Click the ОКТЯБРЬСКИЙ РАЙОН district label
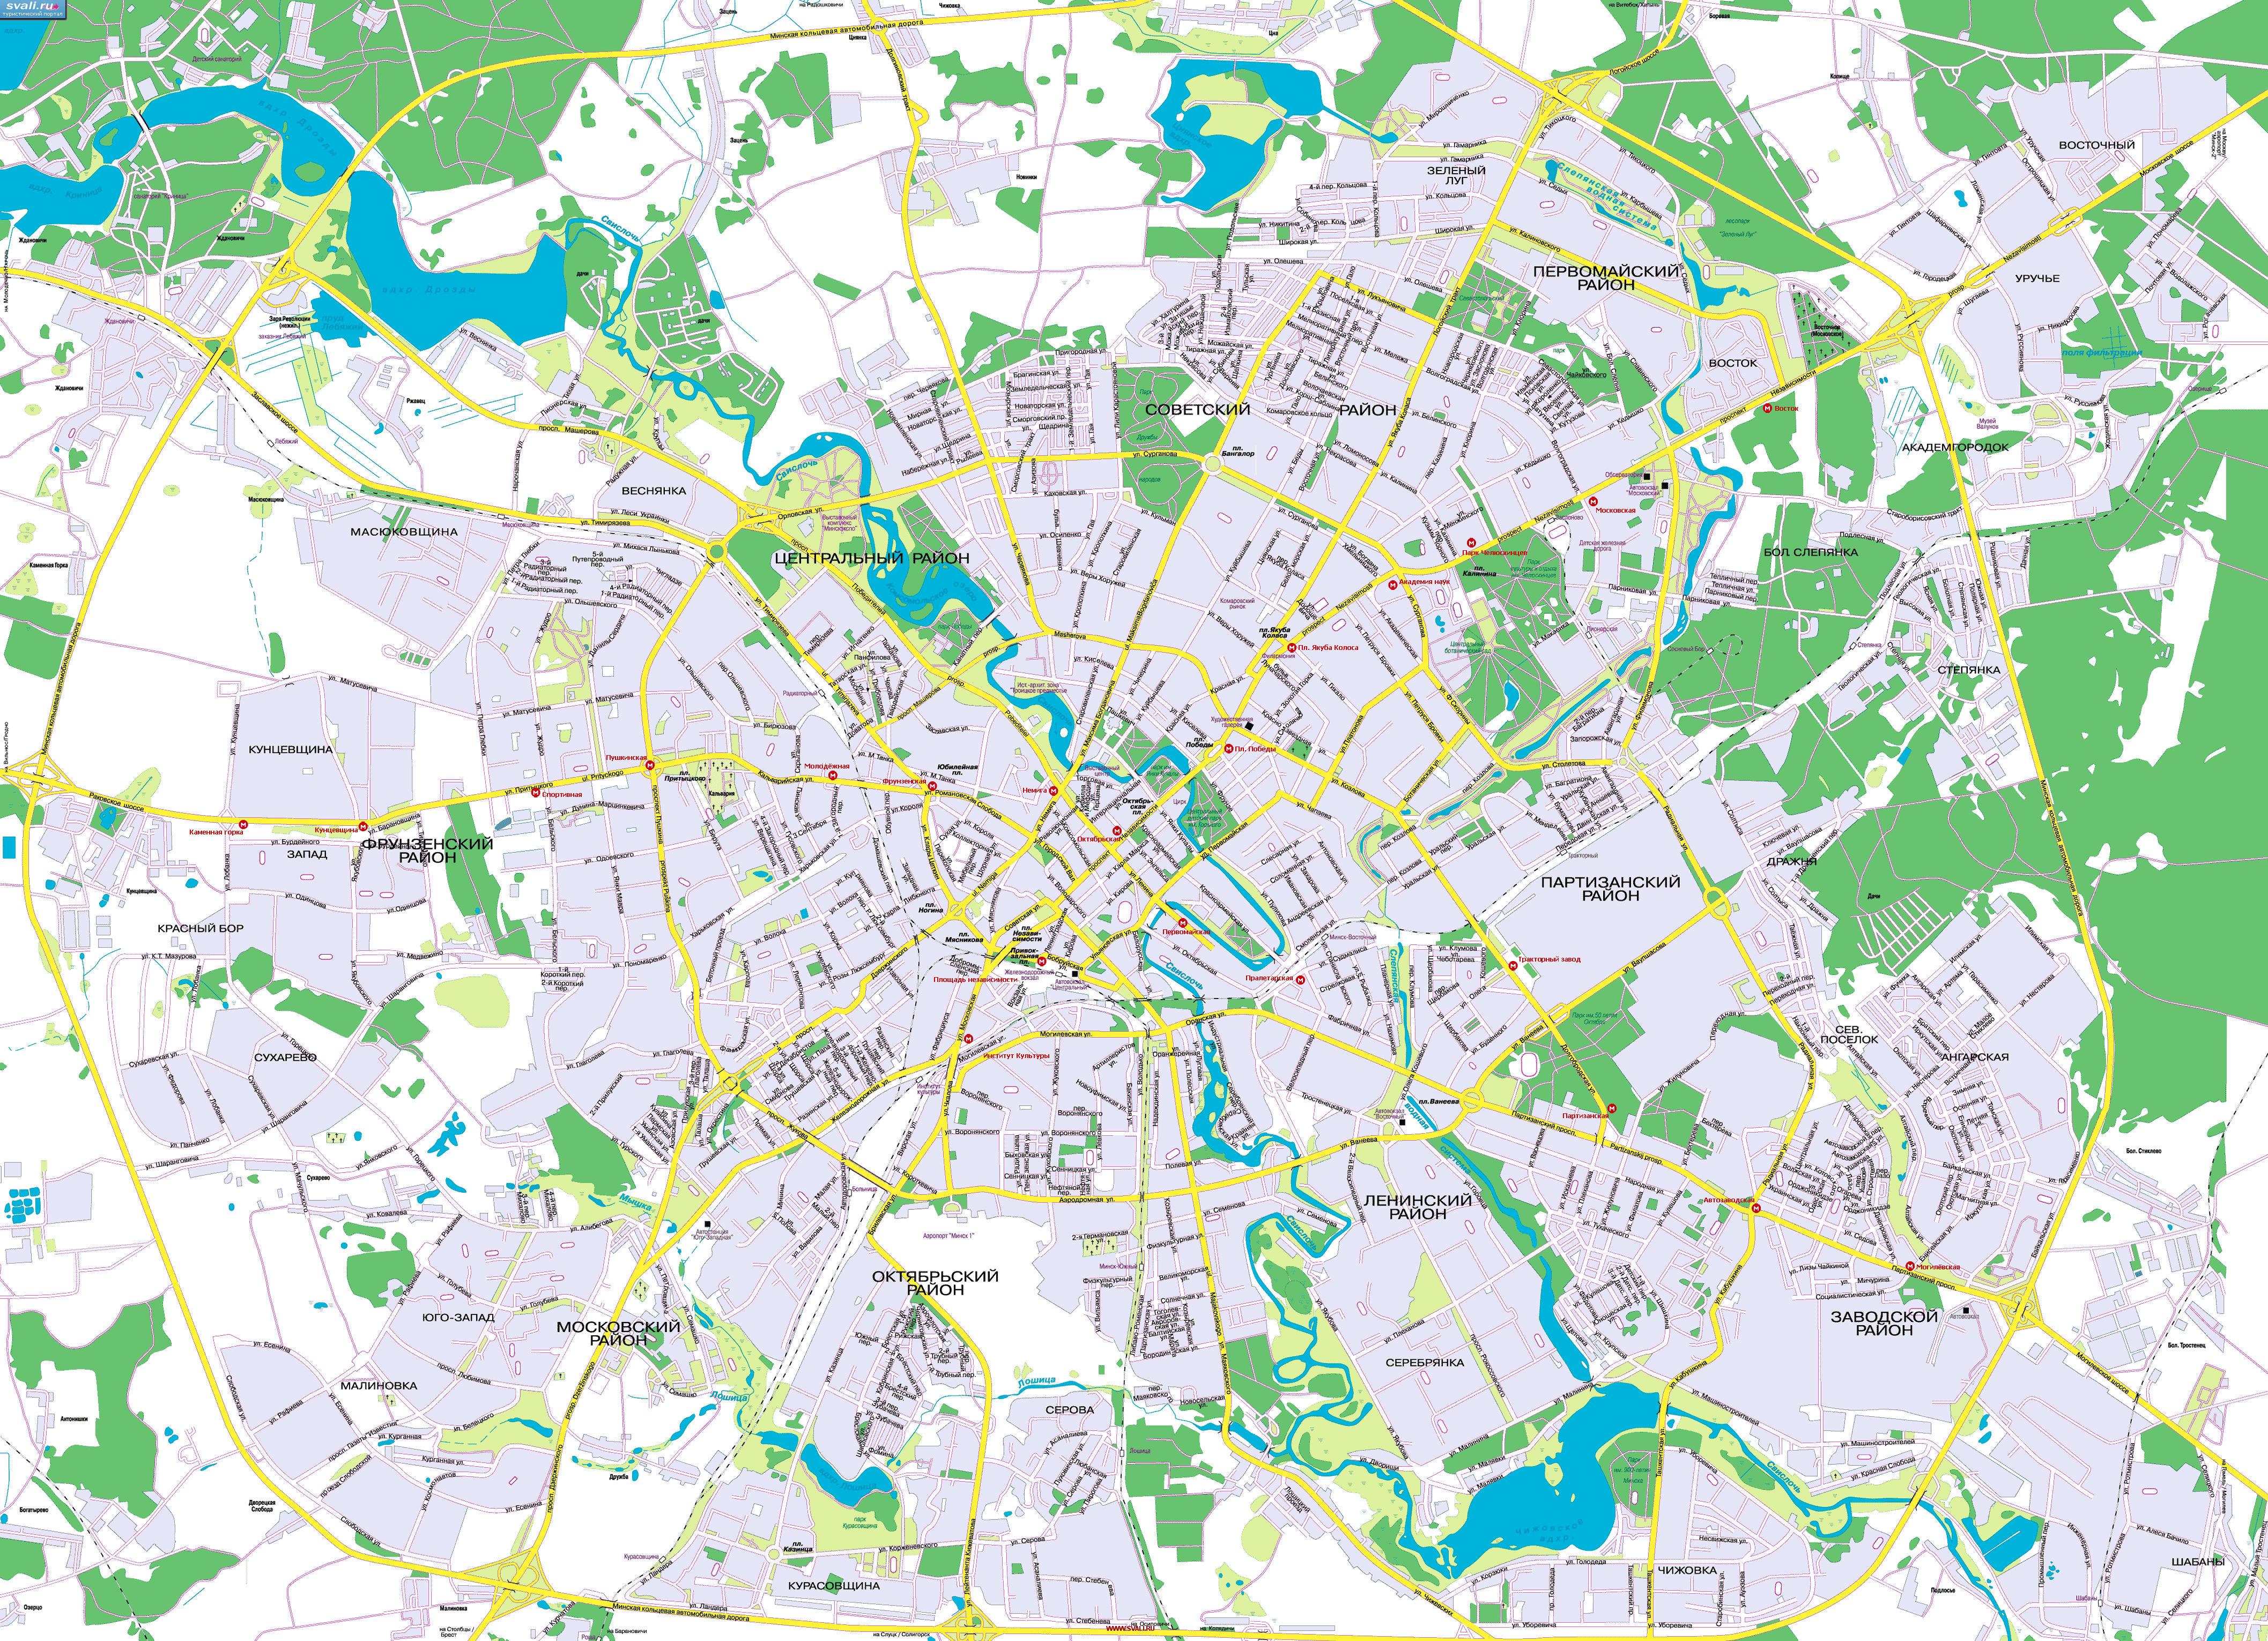 pyautogui.click(x=935, y=1283)
